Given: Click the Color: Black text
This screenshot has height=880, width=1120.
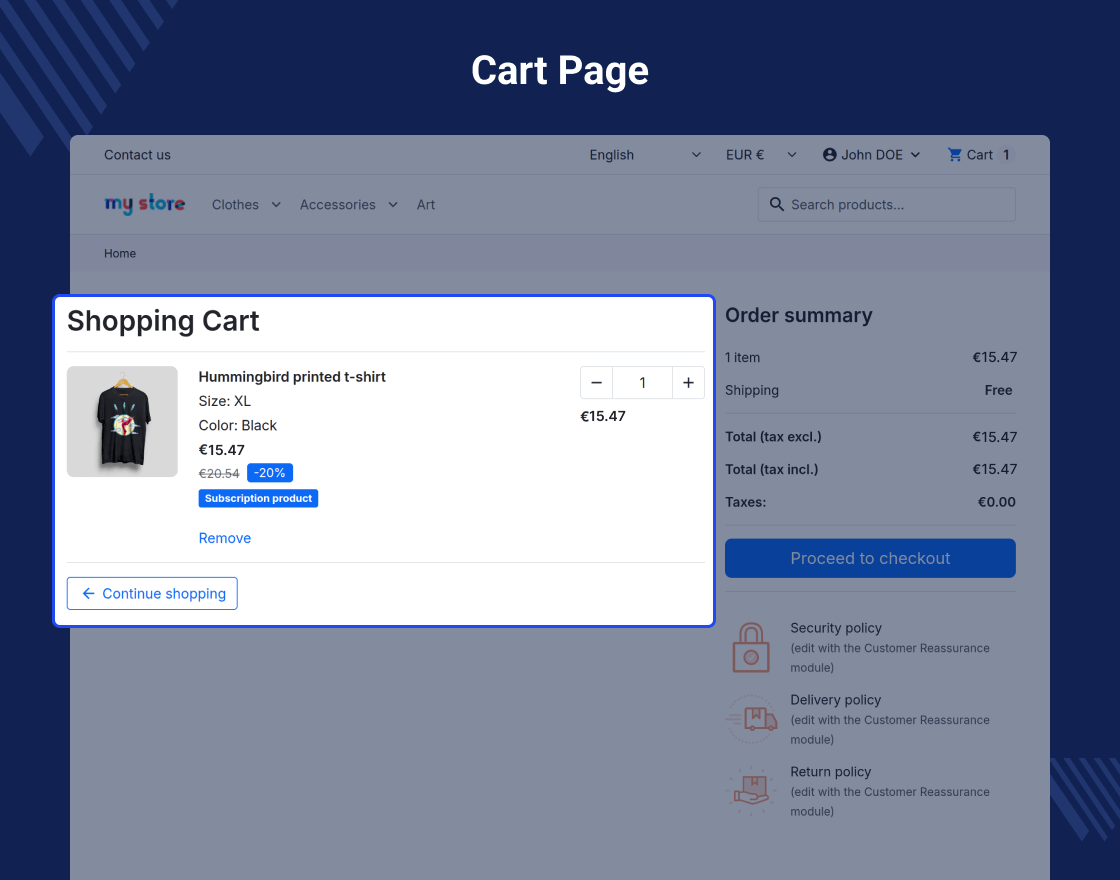Looking at the screenshot, I should pos(237,425).
